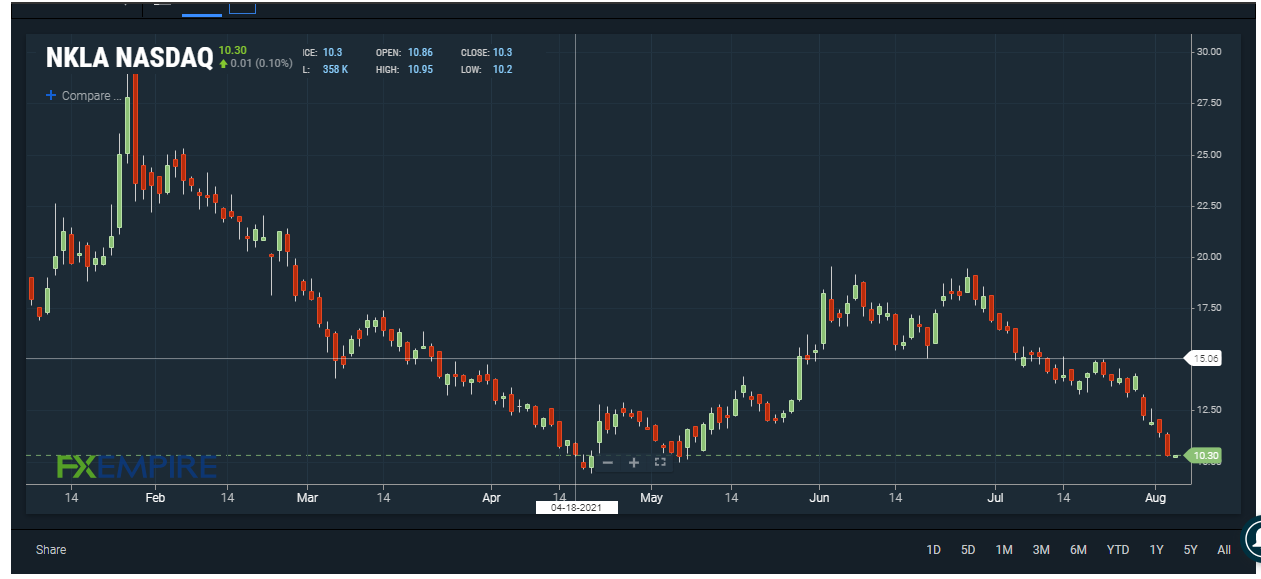1261x579 pixels.
Task: Show the 5Y time range
Action: coord(1190,550)
